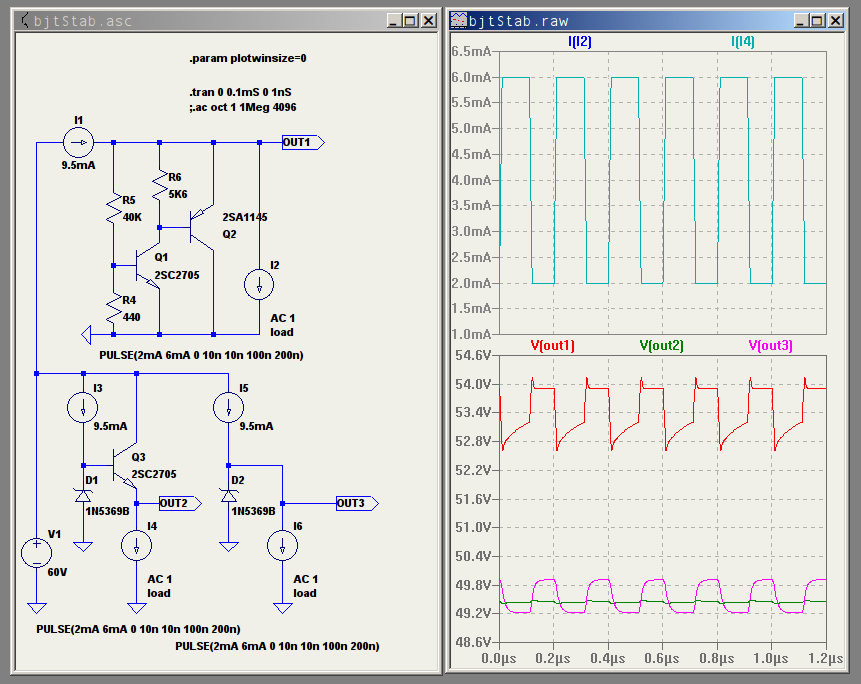Click the AC 1 load text beside I2
This screenshot has height=684, width=861.
pos(282,325)
